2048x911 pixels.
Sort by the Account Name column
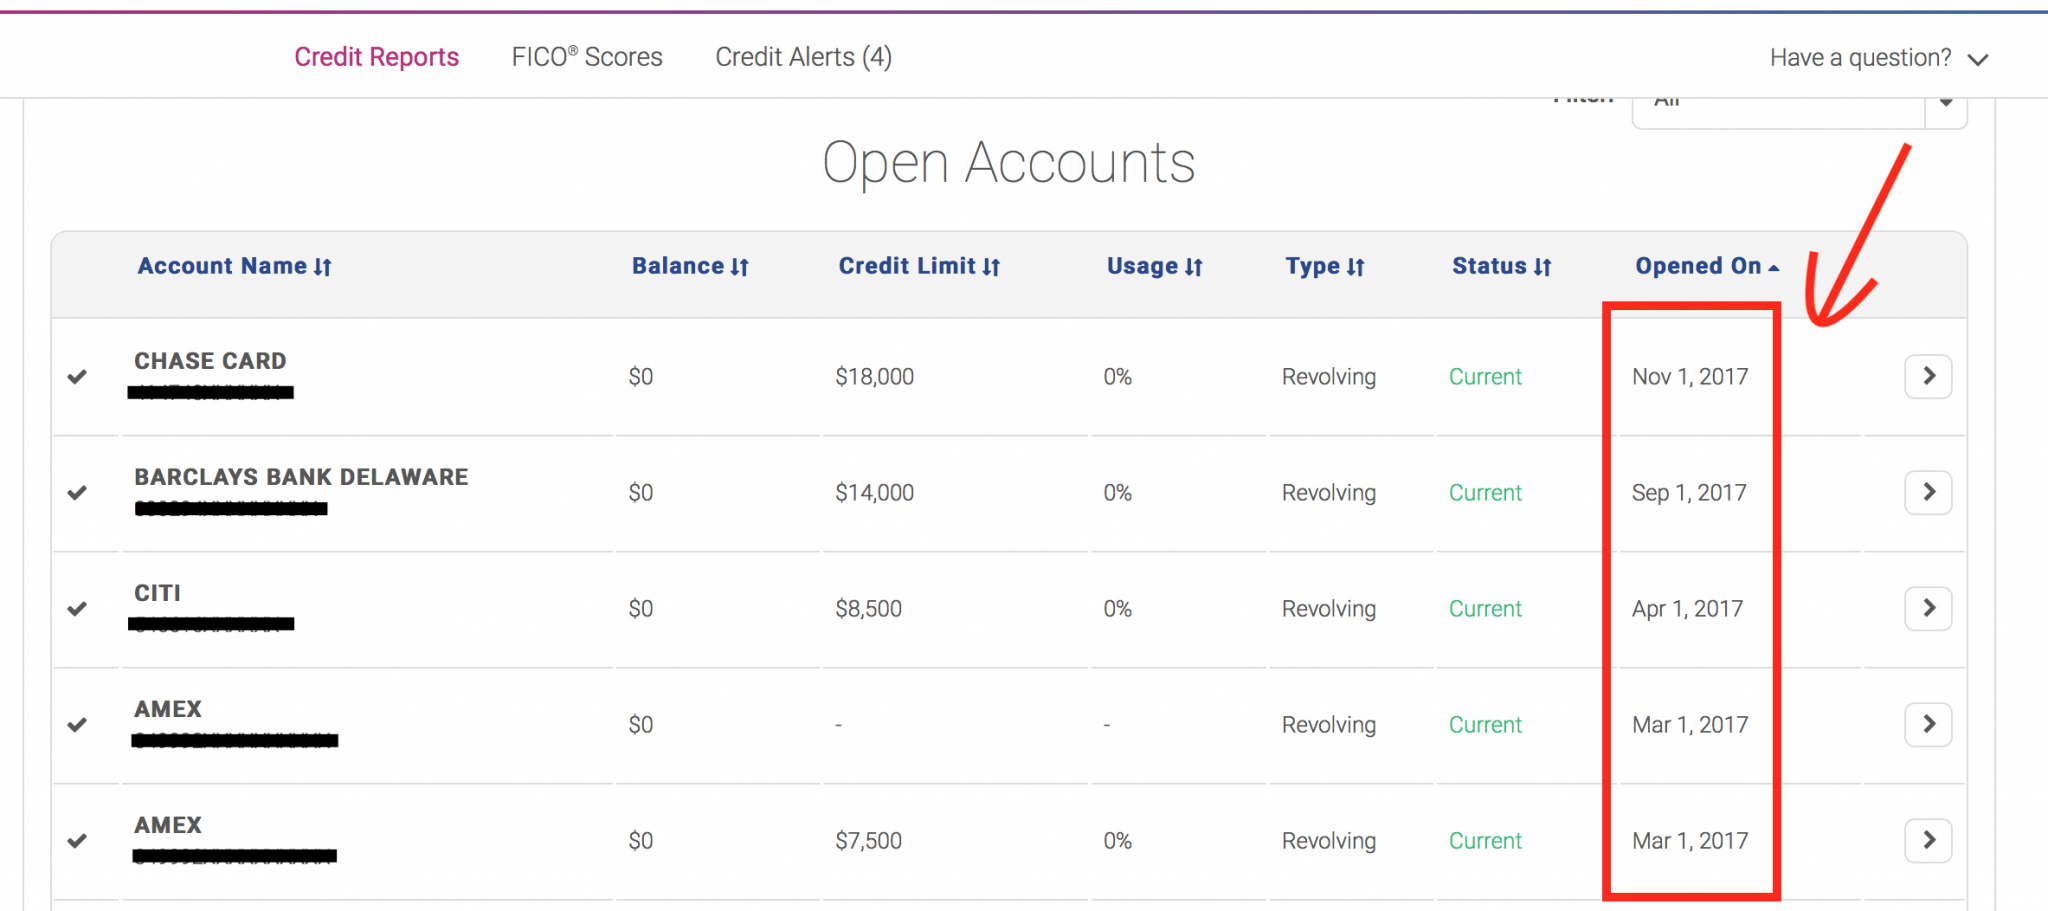coord(234,266)
